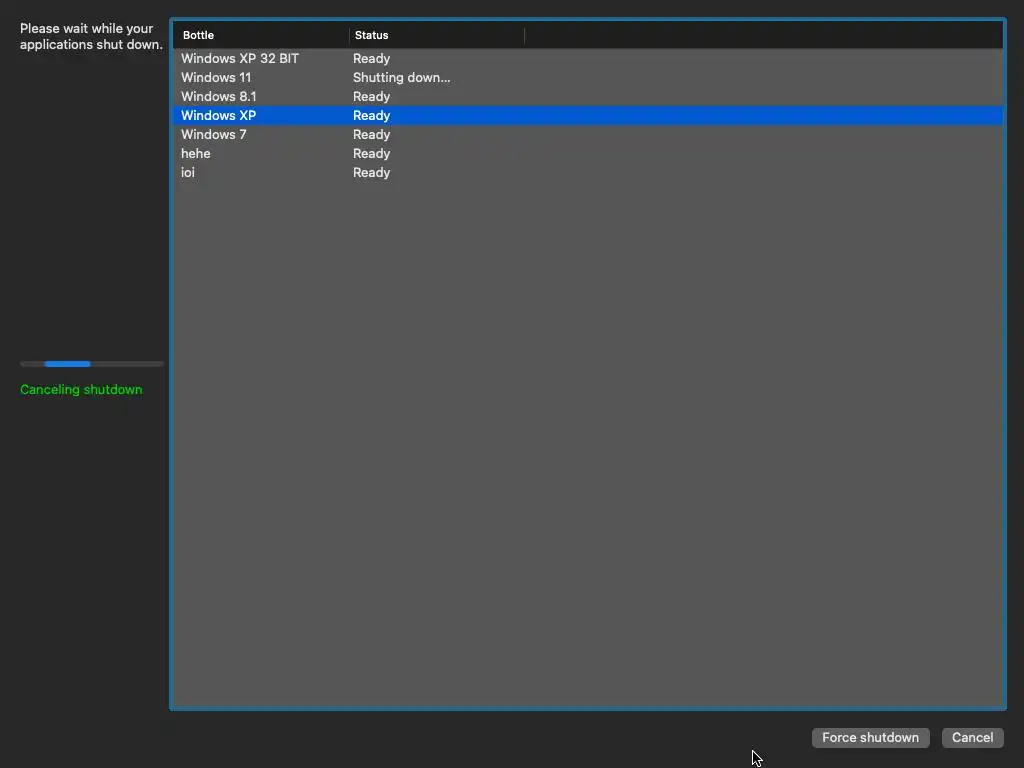Screen dimensions: 1024x768
Task: Click Ready status of Windows XP 32 BIT
Action: 371,58
